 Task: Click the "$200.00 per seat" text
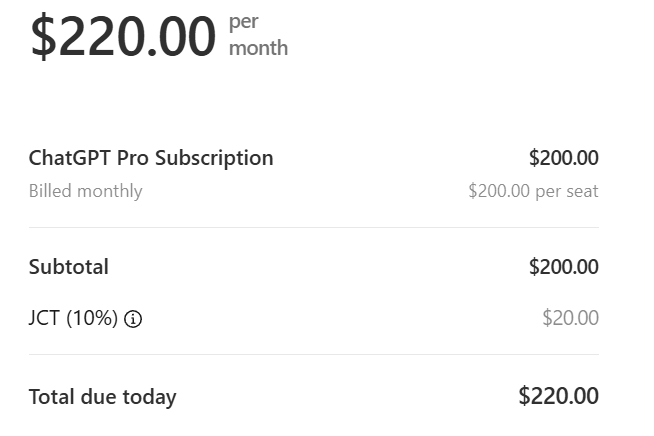[533, 191]
